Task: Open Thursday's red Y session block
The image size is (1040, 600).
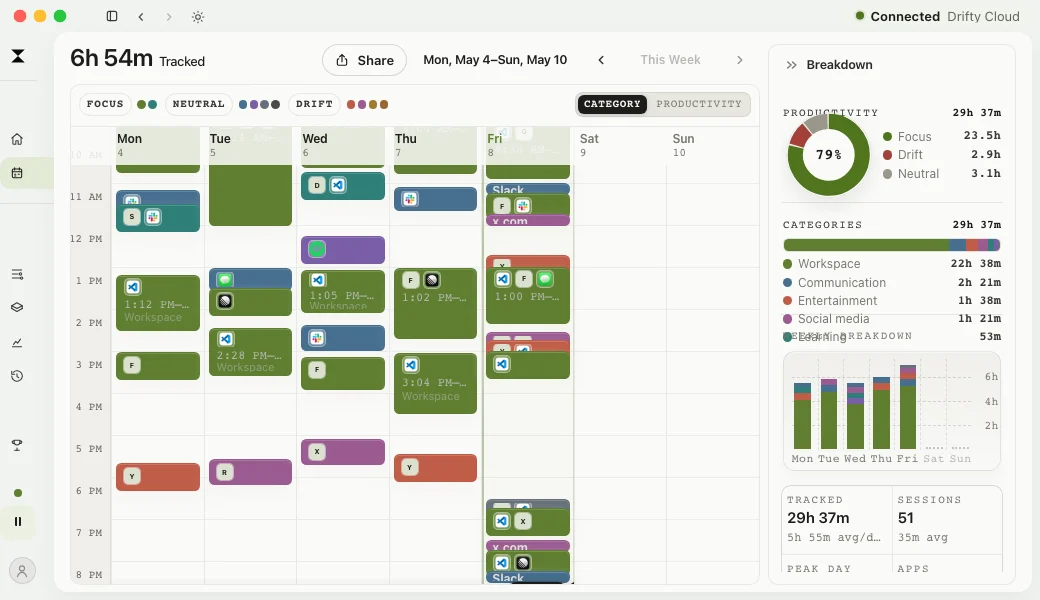Action: tap(435, 468)
